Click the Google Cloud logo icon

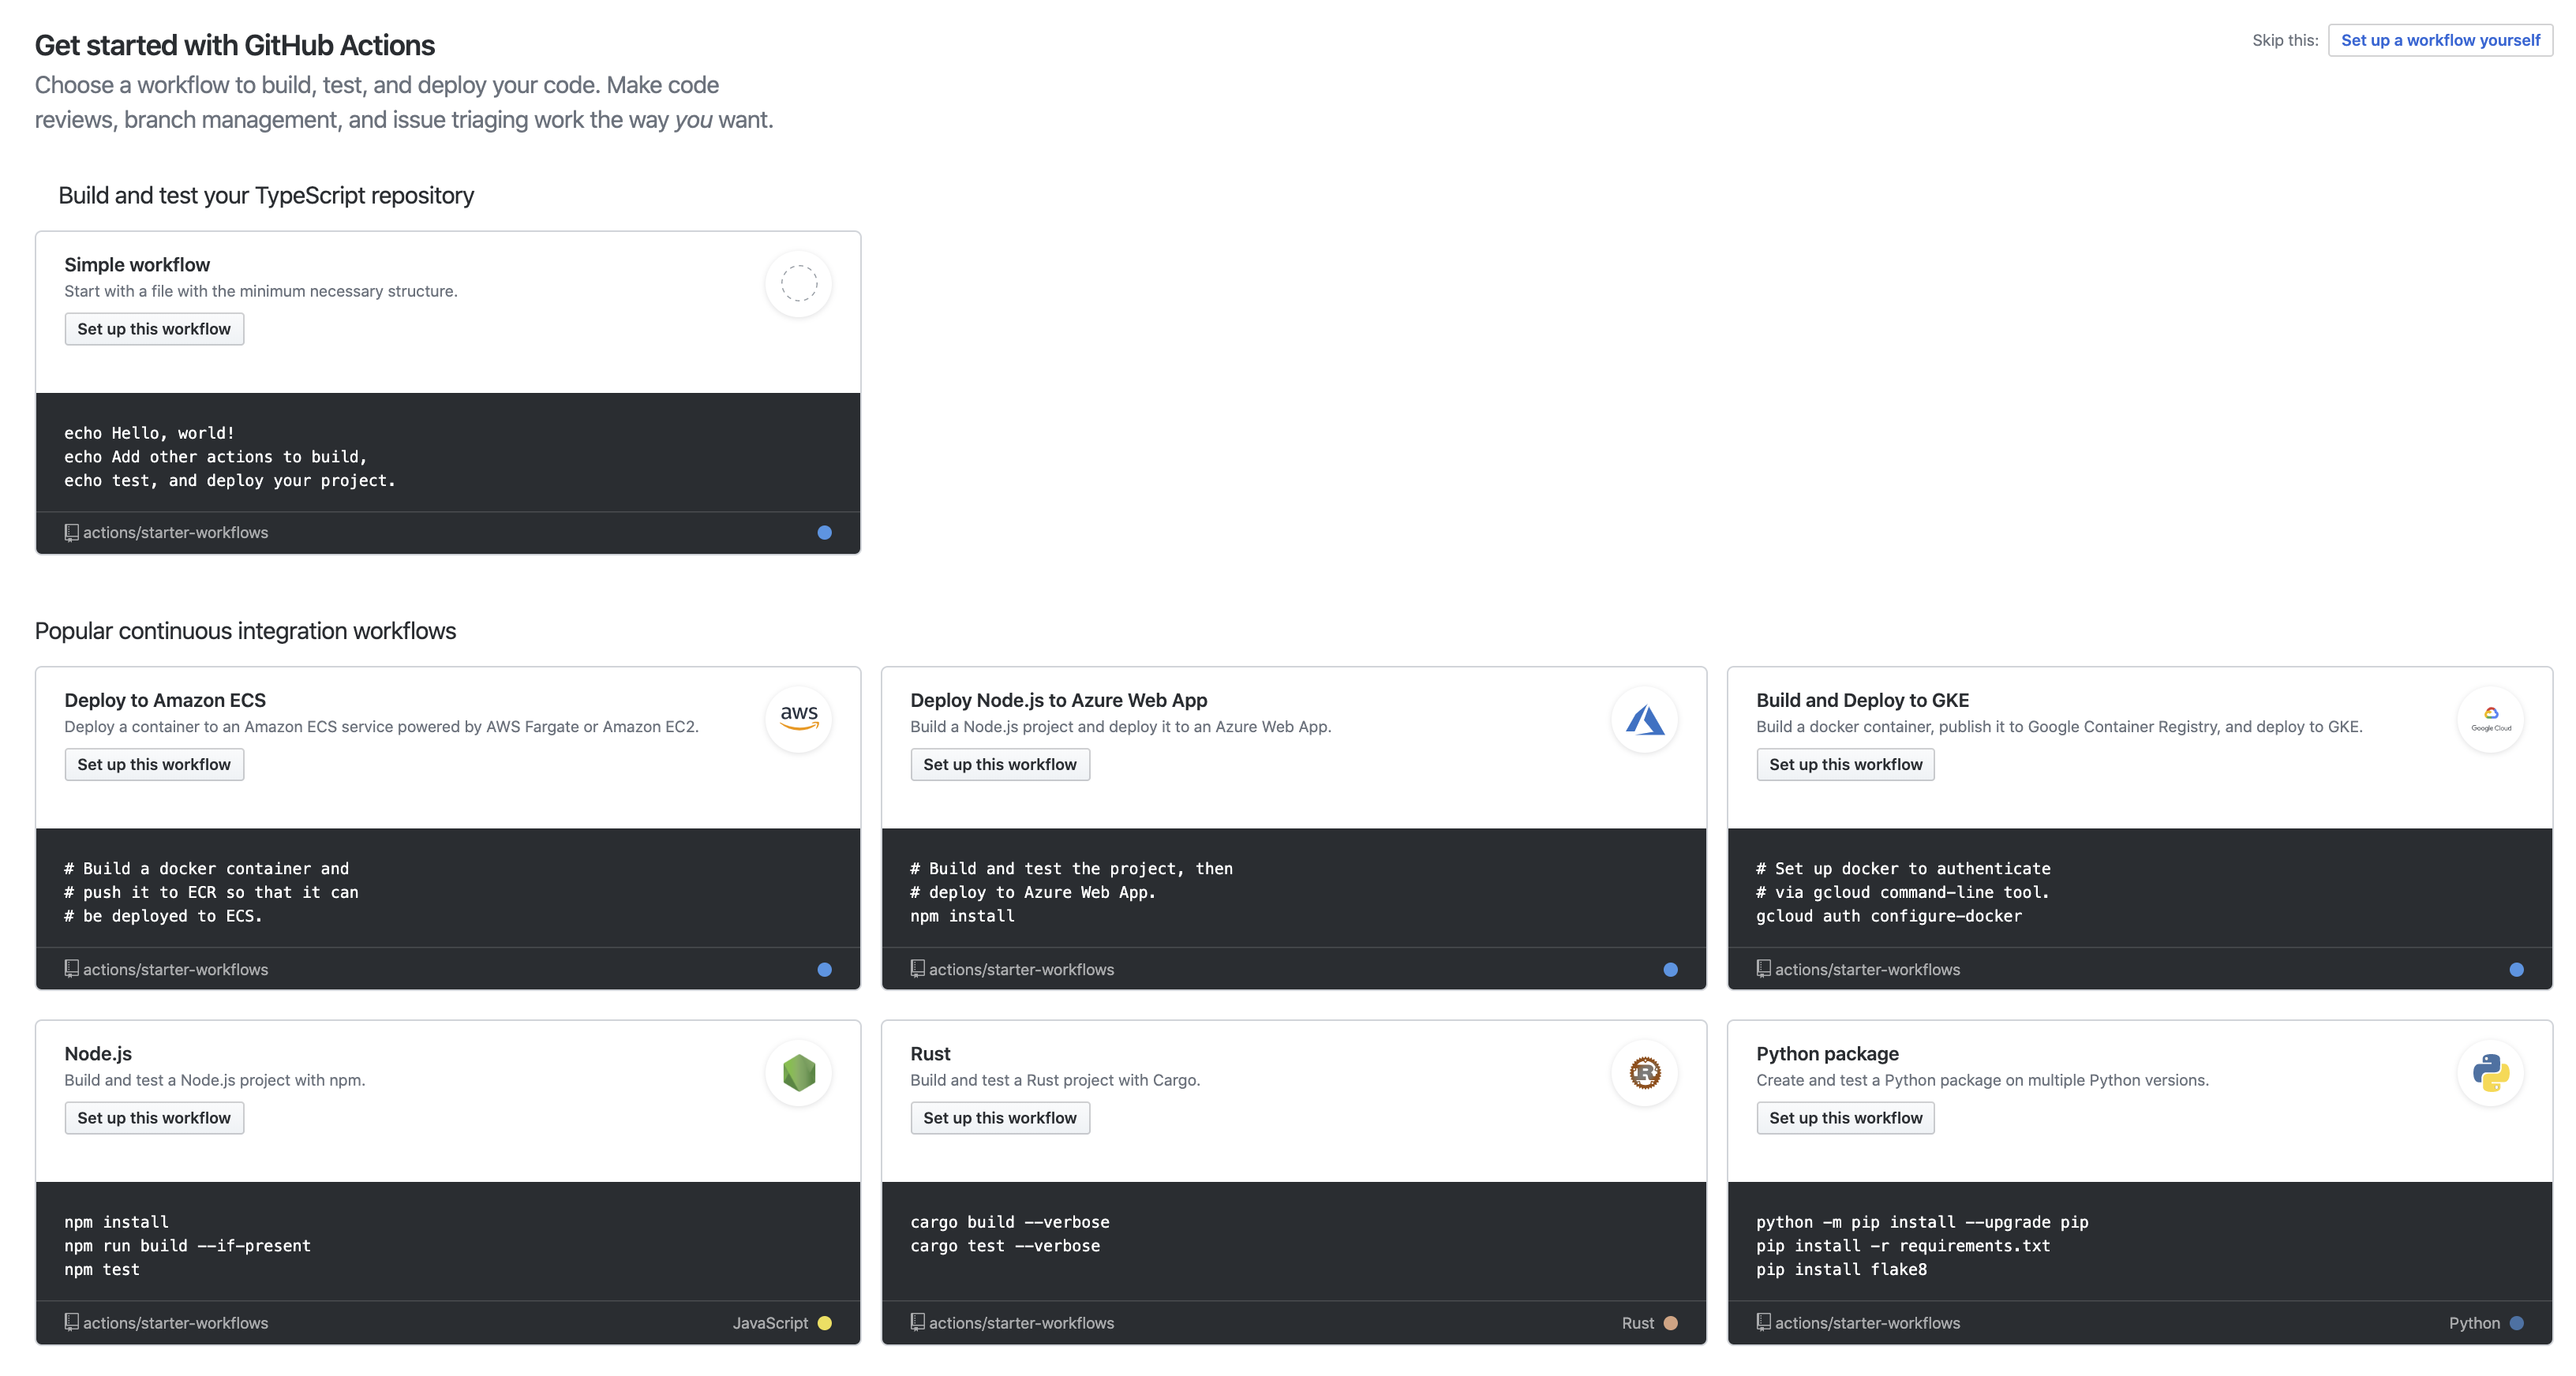tap(2490, 718)
